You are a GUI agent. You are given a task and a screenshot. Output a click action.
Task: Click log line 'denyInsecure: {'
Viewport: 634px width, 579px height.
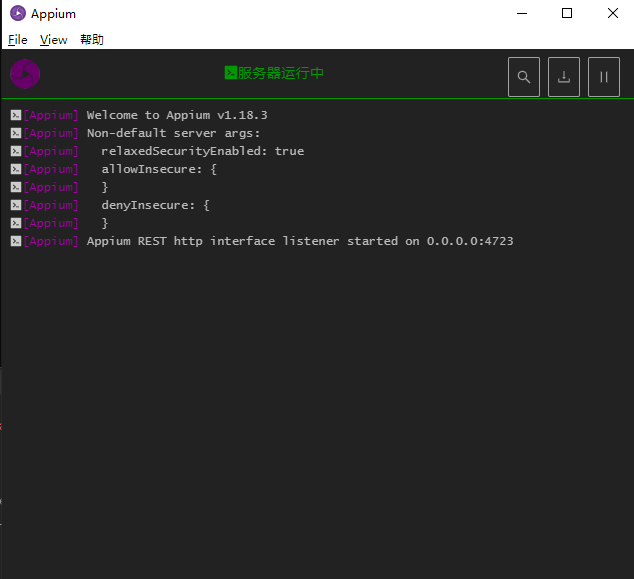click(x=156, y=205)
